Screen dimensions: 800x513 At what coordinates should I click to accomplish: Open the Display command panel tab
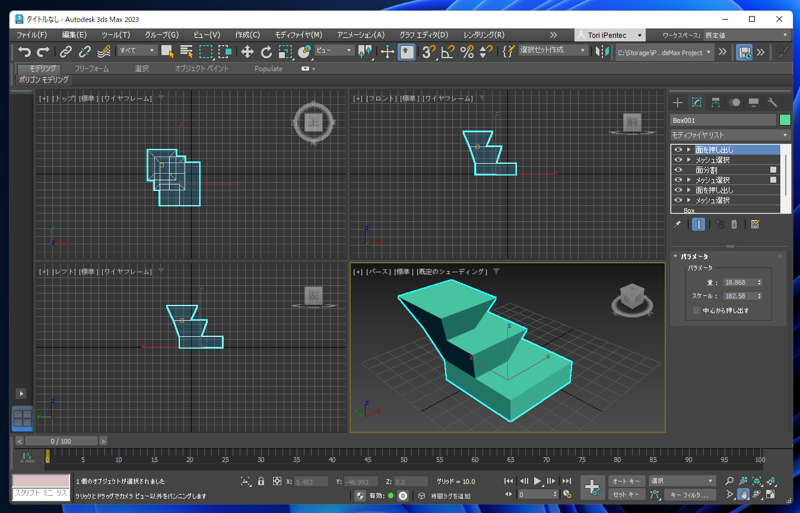754,103
